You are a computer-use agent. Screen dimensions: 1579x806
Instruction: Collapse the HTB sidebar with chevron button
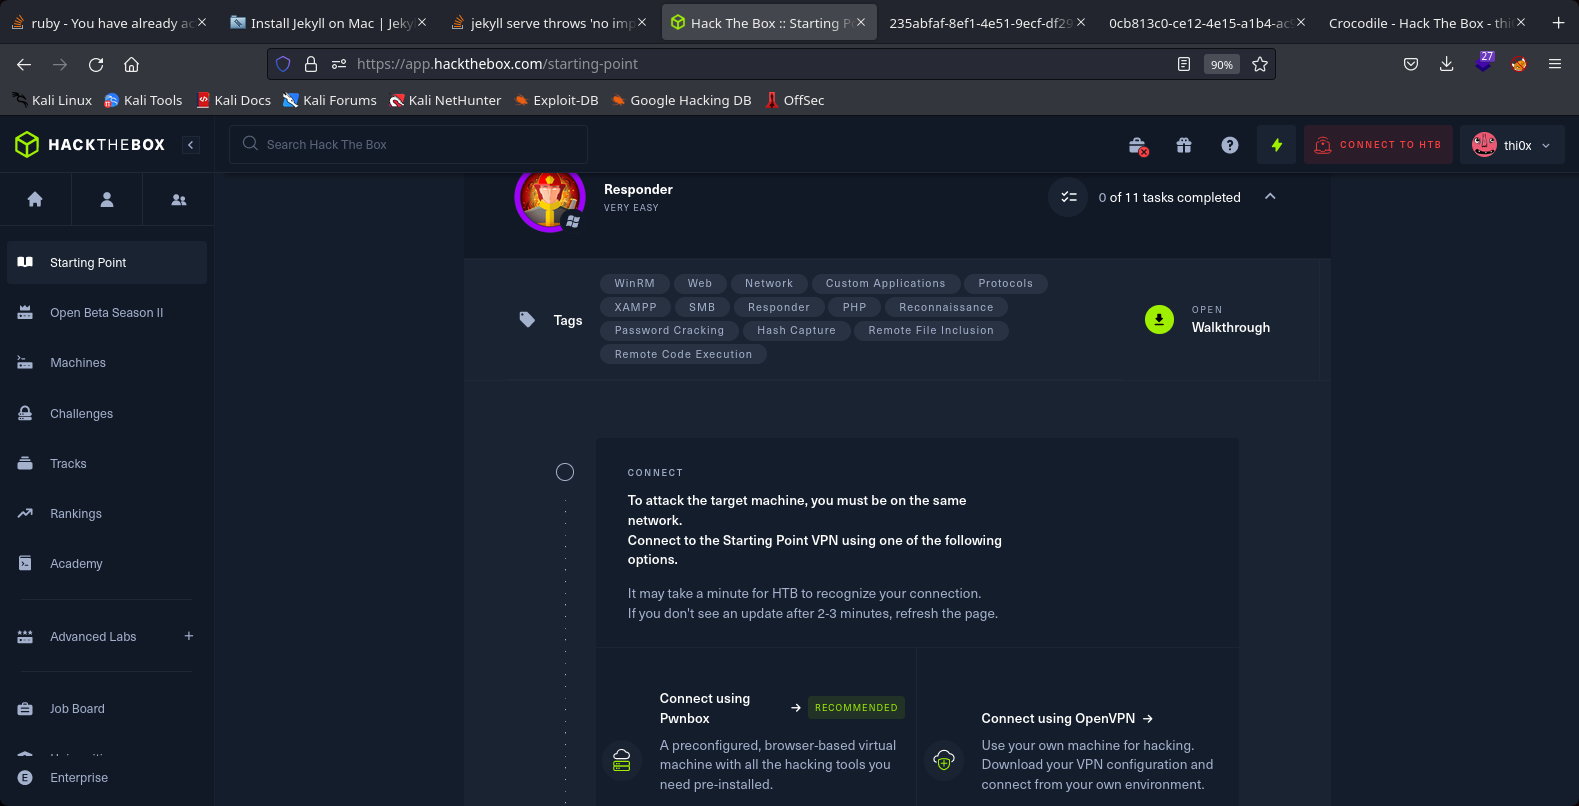pyautogui.click(x=190, y=145)
